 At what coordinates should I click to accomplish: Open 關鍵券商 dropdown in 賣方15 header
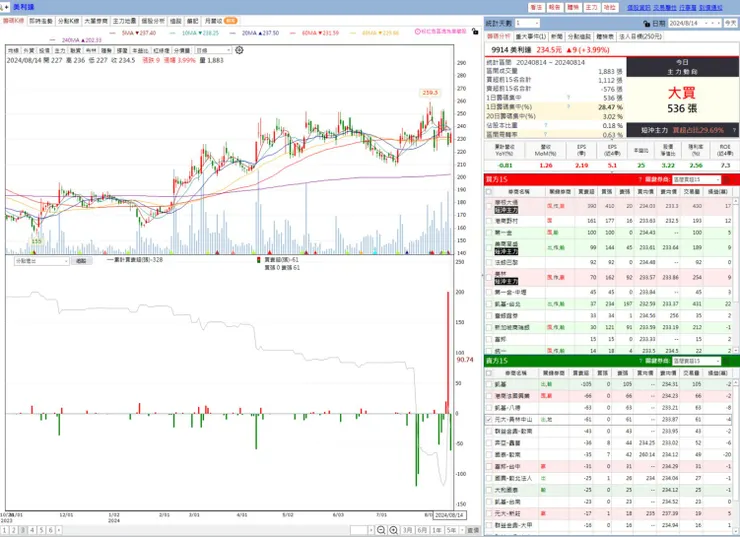[697, 361]
